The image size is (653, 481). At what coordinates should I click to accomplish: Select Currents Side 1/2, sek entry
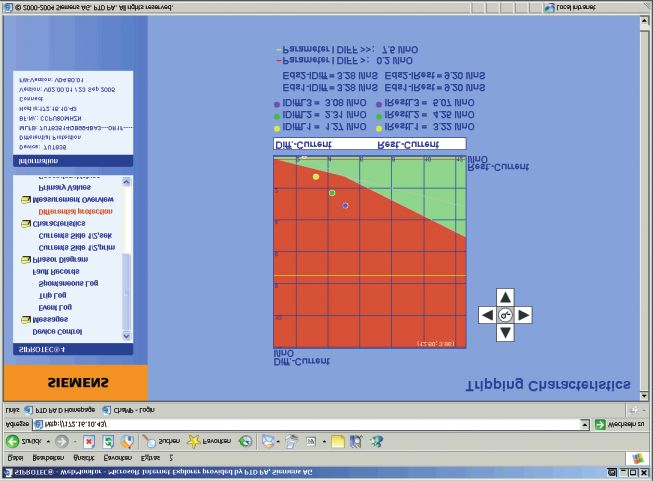click(x=75, y=236)
